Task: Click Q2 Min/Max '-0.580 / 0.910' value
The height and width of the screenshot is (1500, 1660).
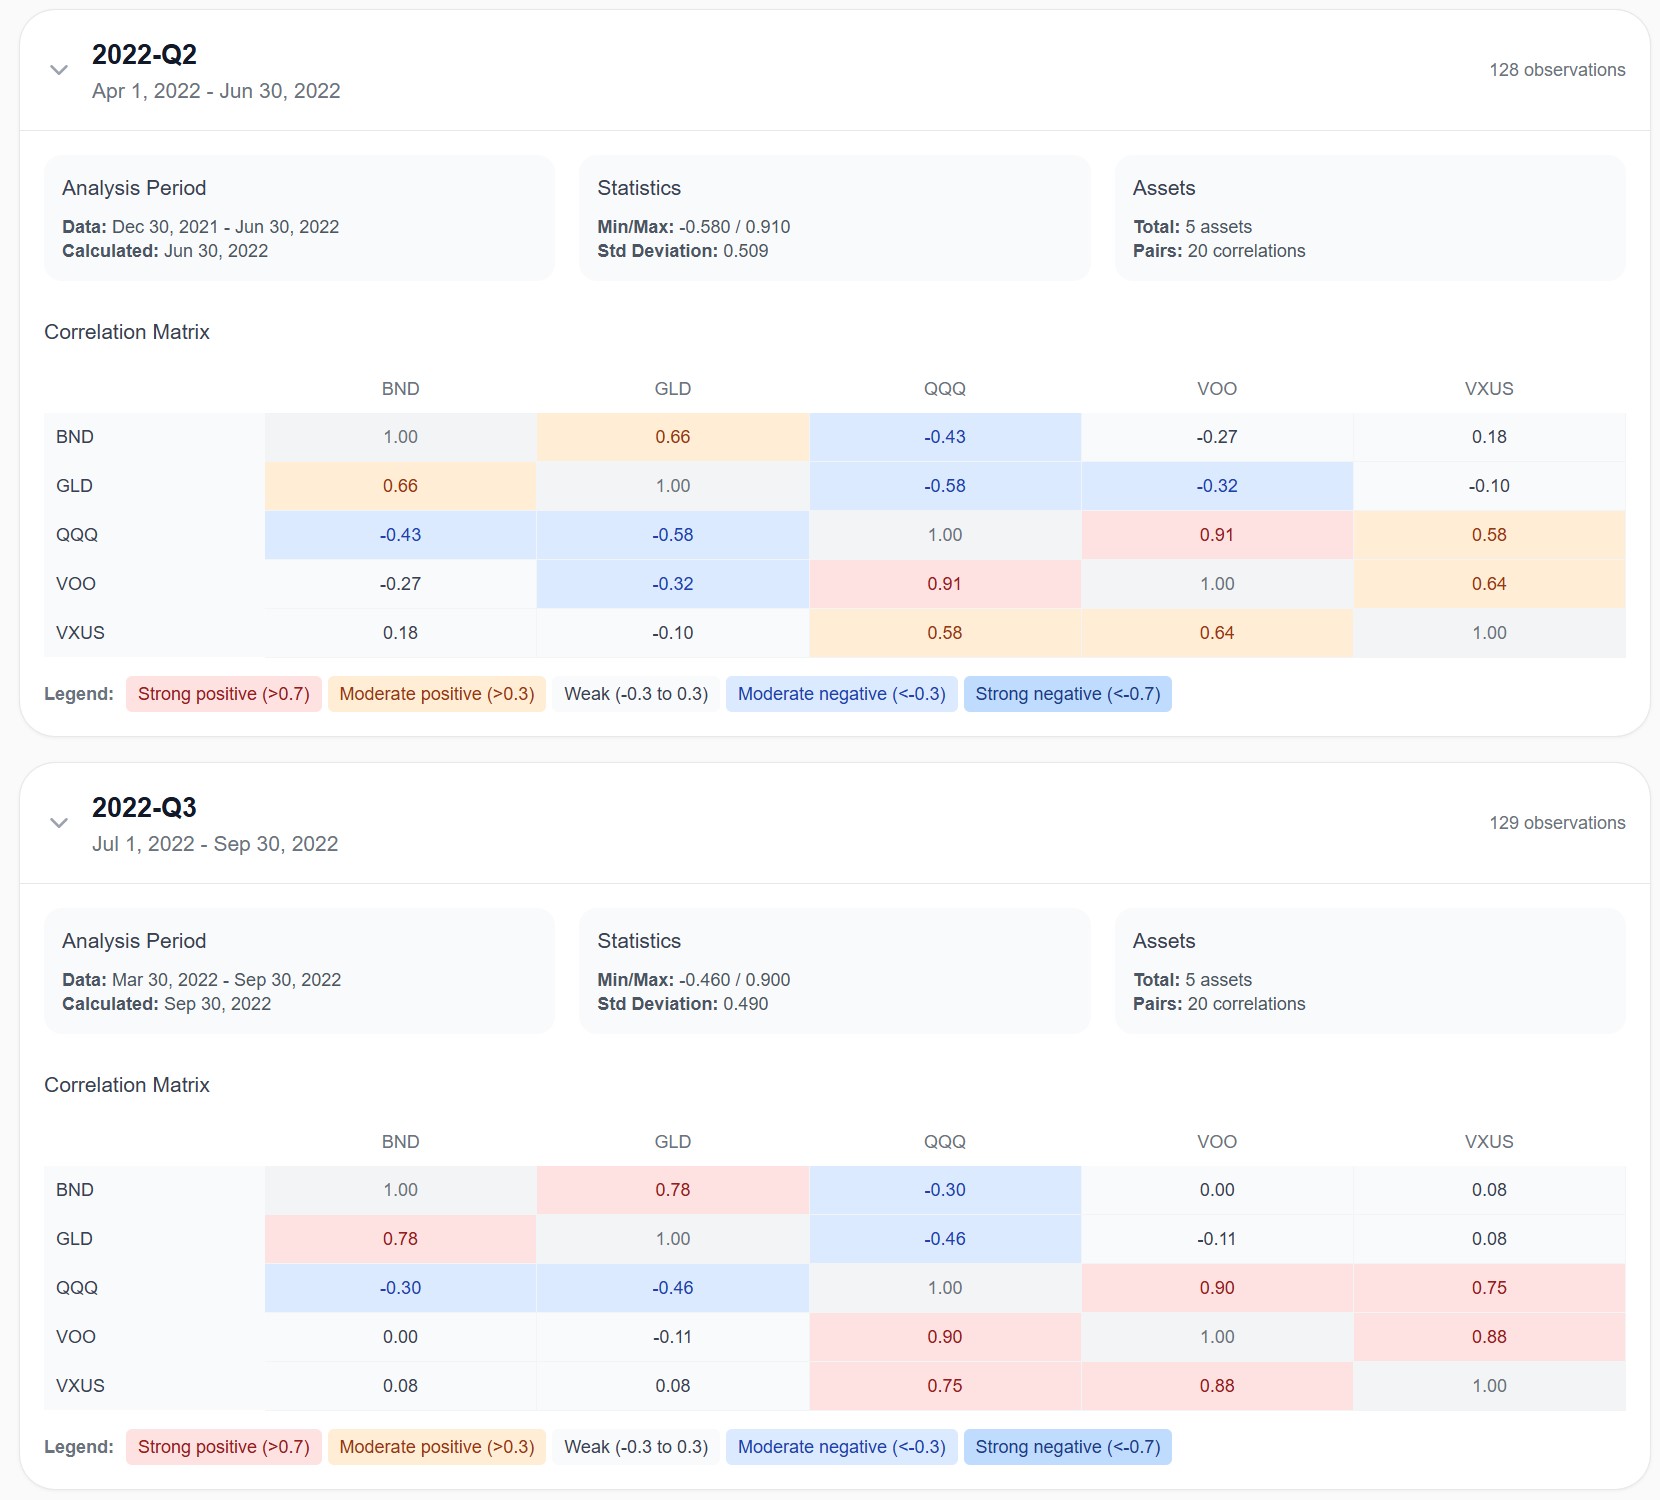Action: (x=734, y=227)
